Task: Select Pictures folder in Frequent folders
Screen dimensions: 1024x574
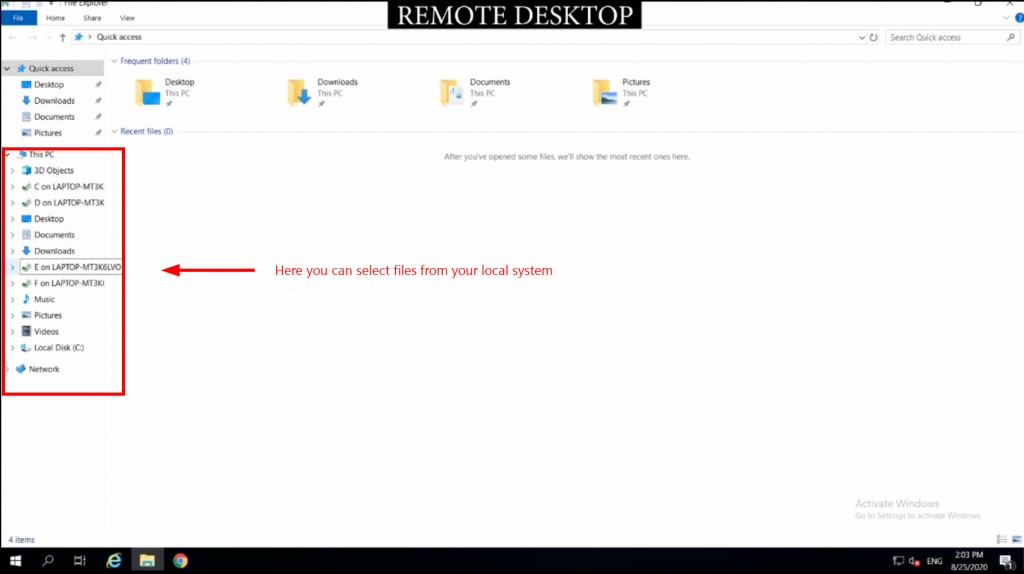Action: [622, 92]
